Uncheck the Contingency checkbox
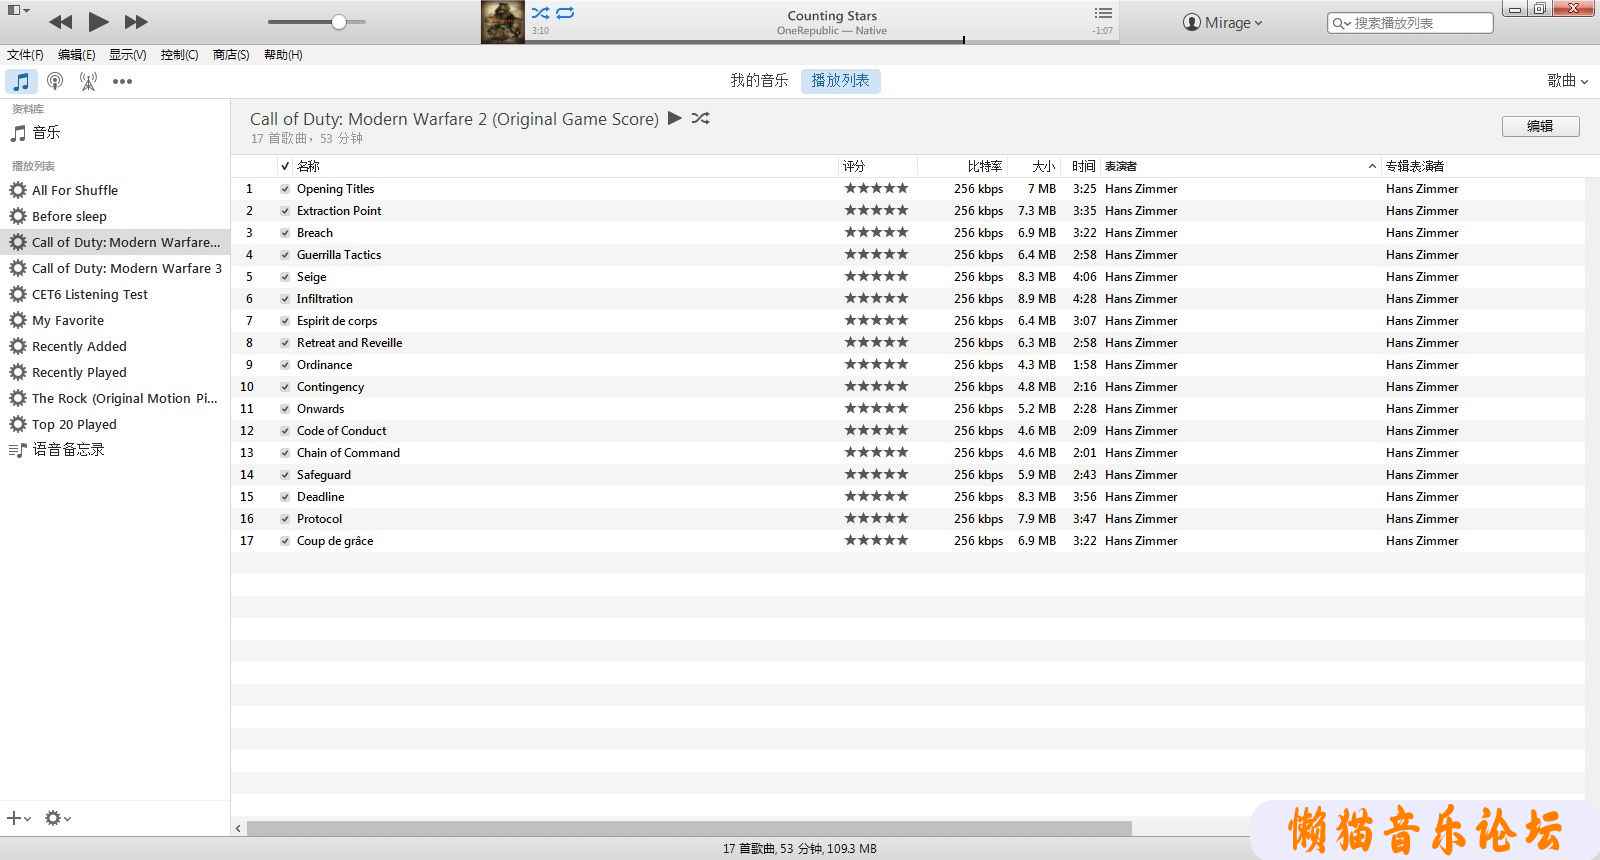 285,387
